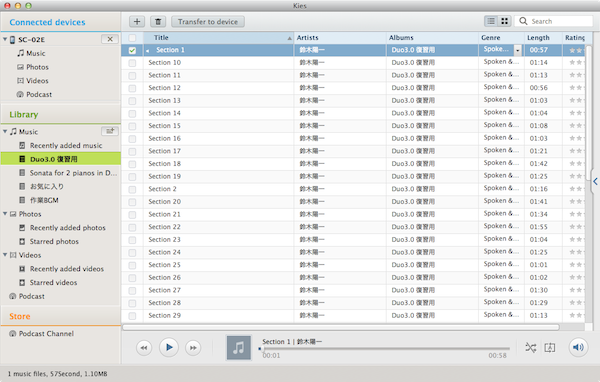Sort by Albums column header
The image size is (600, 382).
pyautogui.click(x=432, y=38)
